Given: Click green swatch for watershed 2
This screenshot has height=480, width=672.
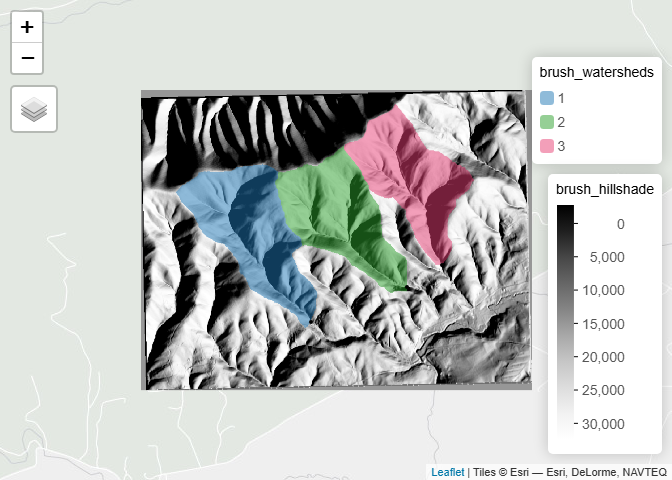Looking at the screenshot, I should 547,122.
